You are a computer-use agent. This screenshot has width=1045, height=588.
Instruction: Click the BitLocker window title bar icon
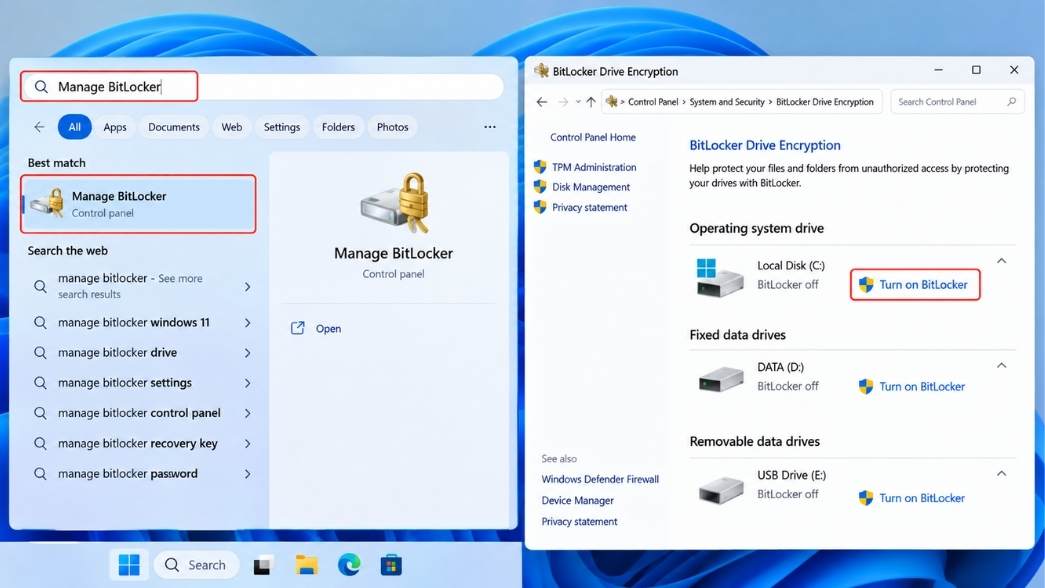coord(541,71)
